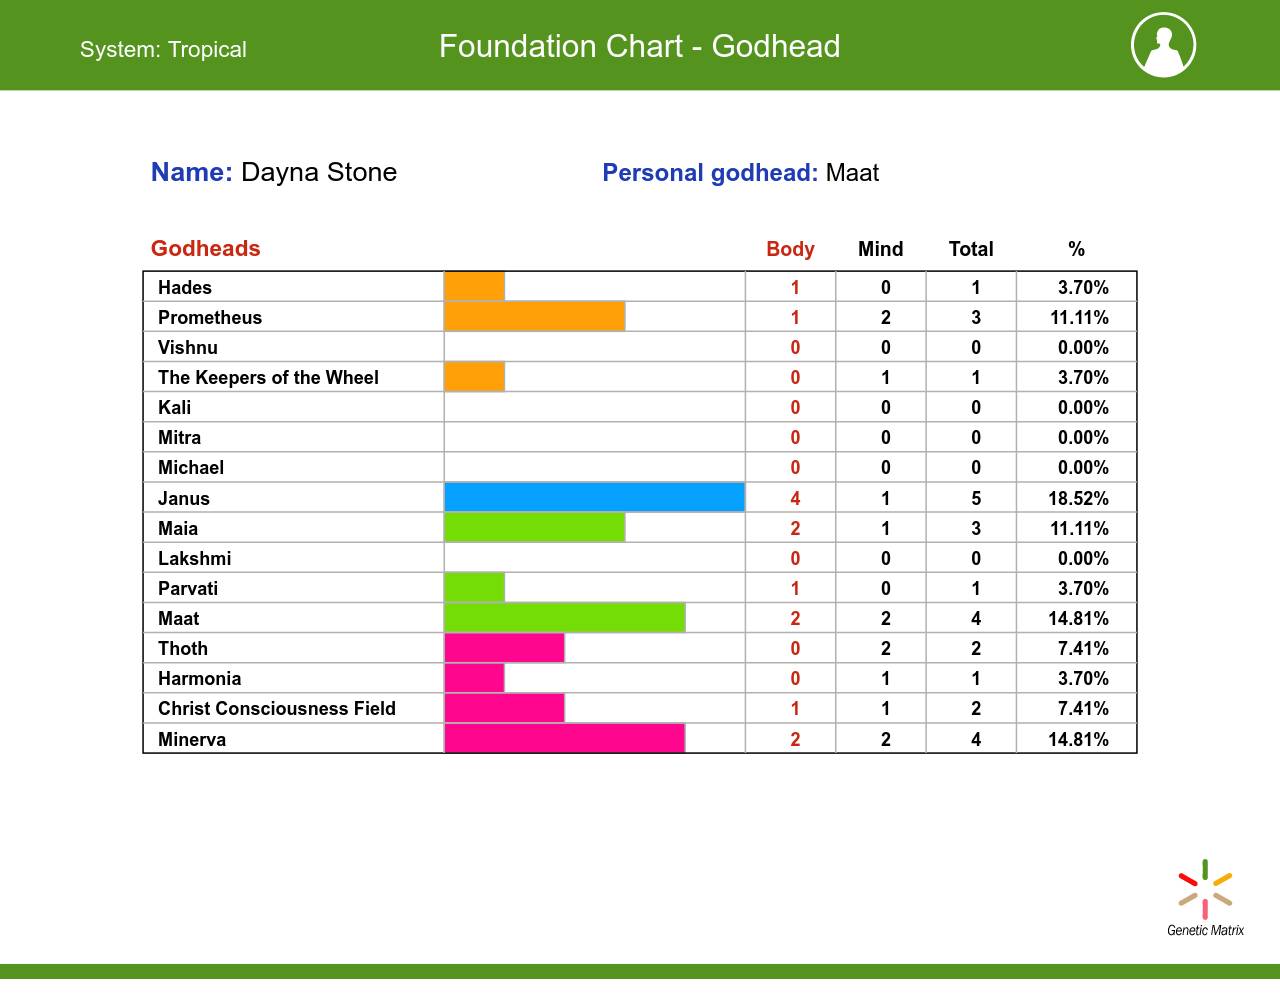
Task: Click the pink Minerva bar
Action: point(564,739)
